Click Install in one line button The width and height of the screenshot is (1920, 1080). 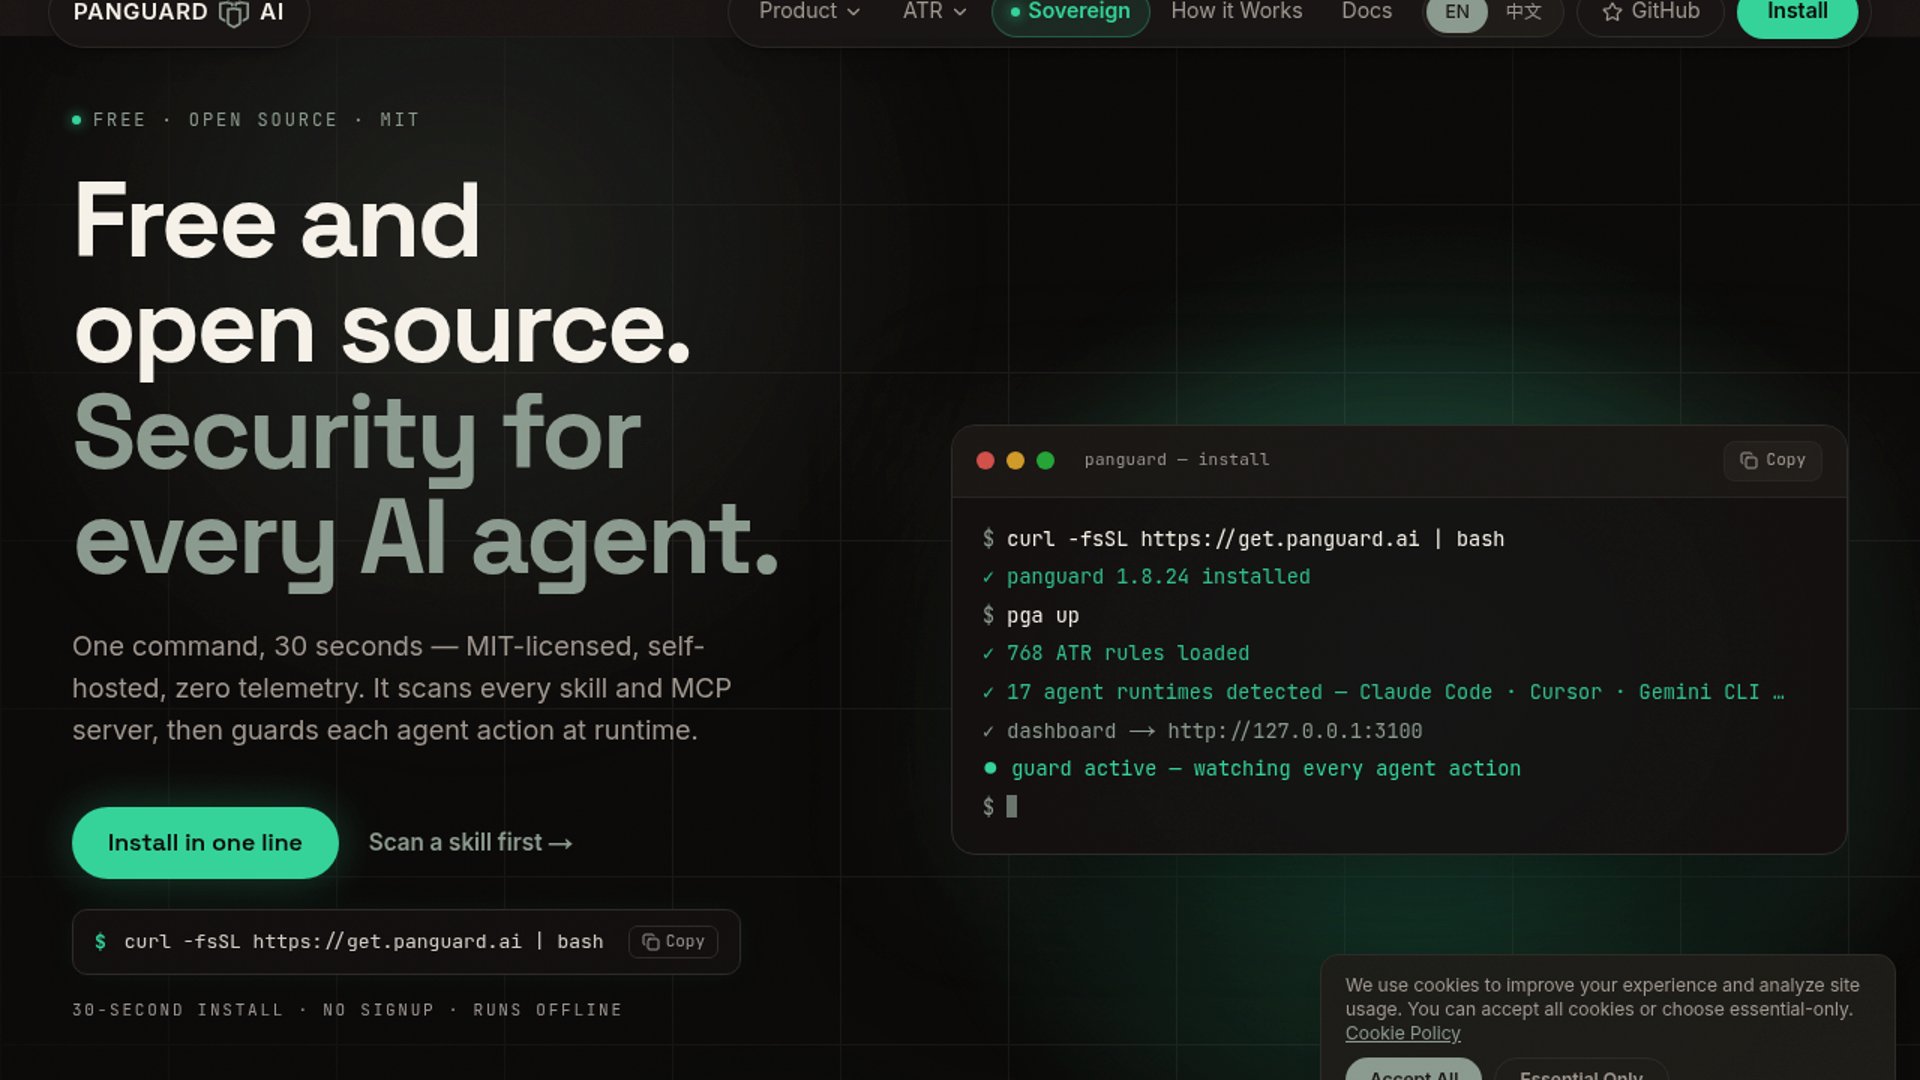[205, 843]
